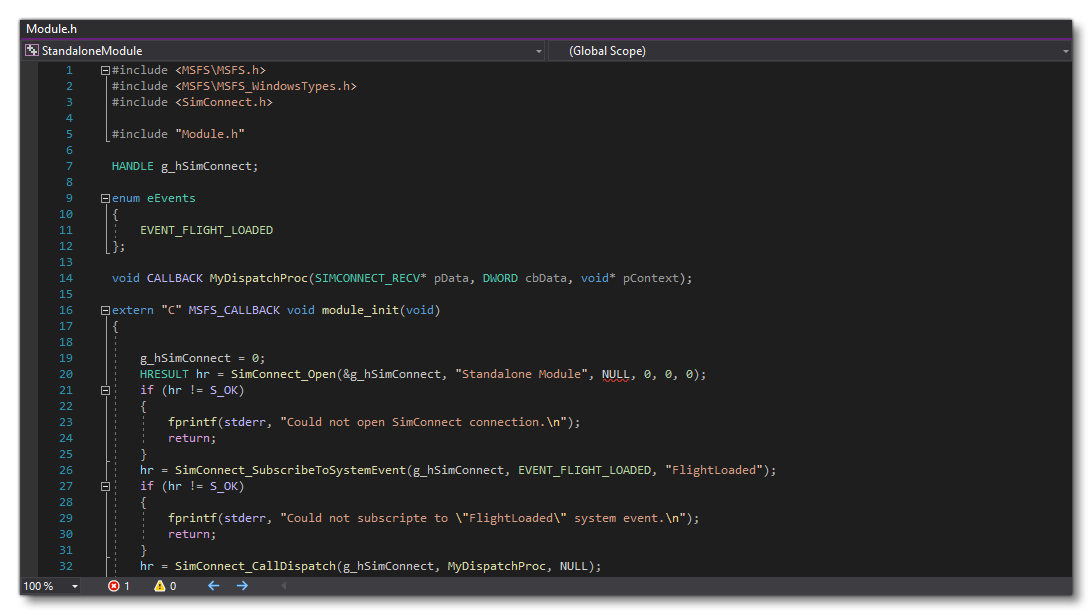This screenshot has width=1092, height=615.
Task: Click the error count showing 1
Action: tap(126, 587)
